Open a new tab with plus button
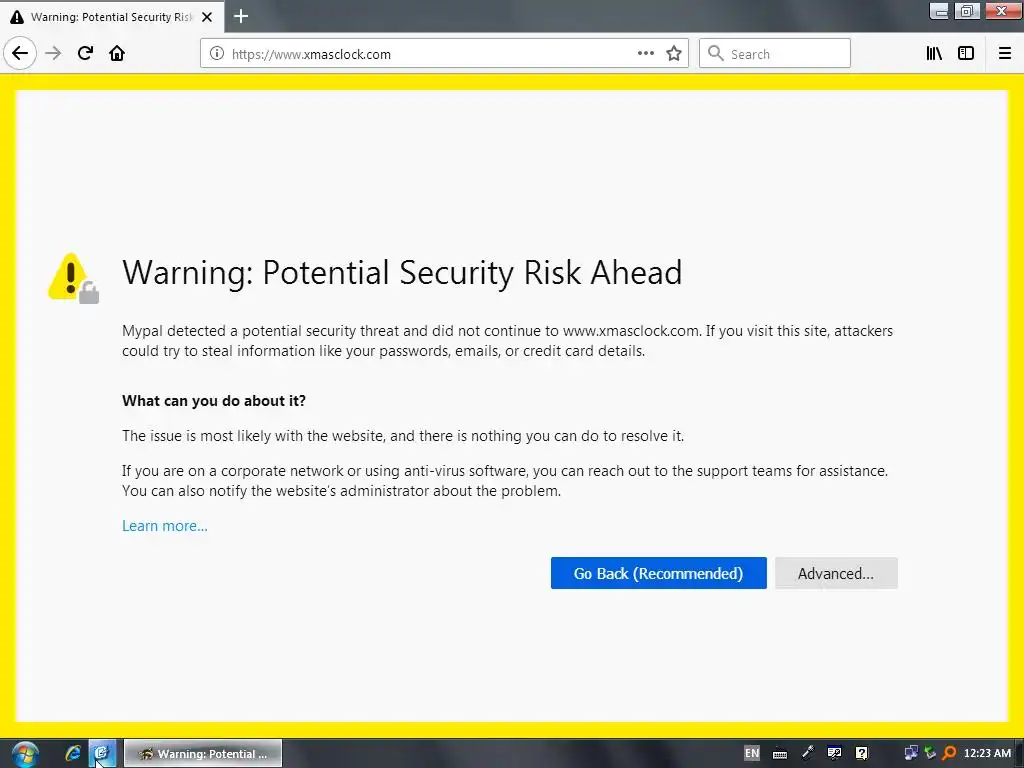The width and height of the screenshot is (1024, 768). coord(241,16)
